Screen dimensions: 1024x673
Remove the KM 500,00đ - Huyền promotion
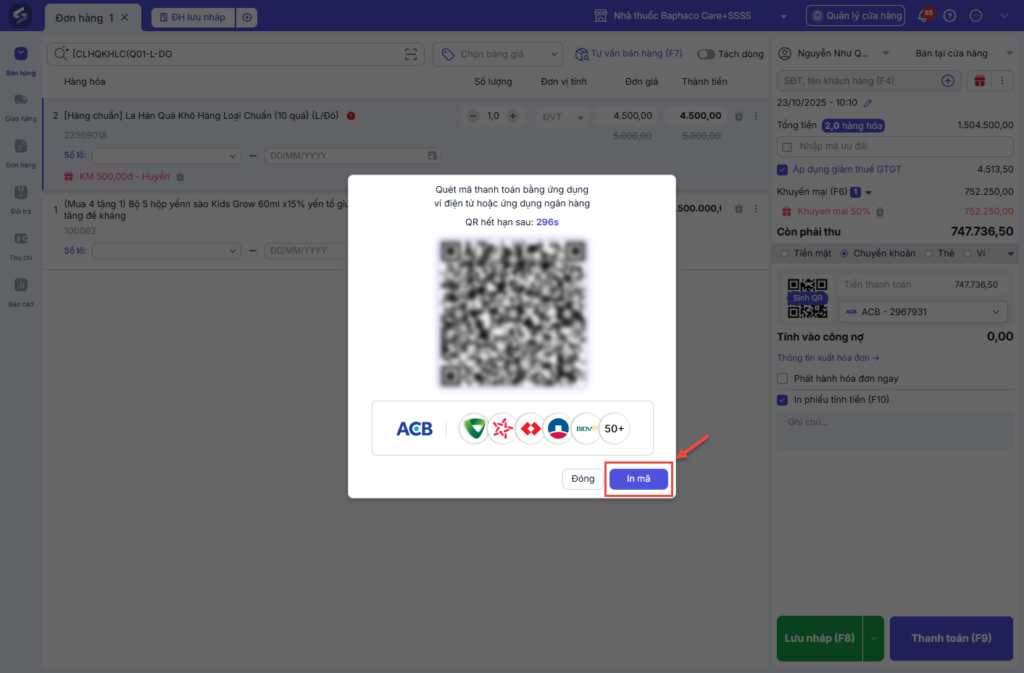[x=180, y=177]
